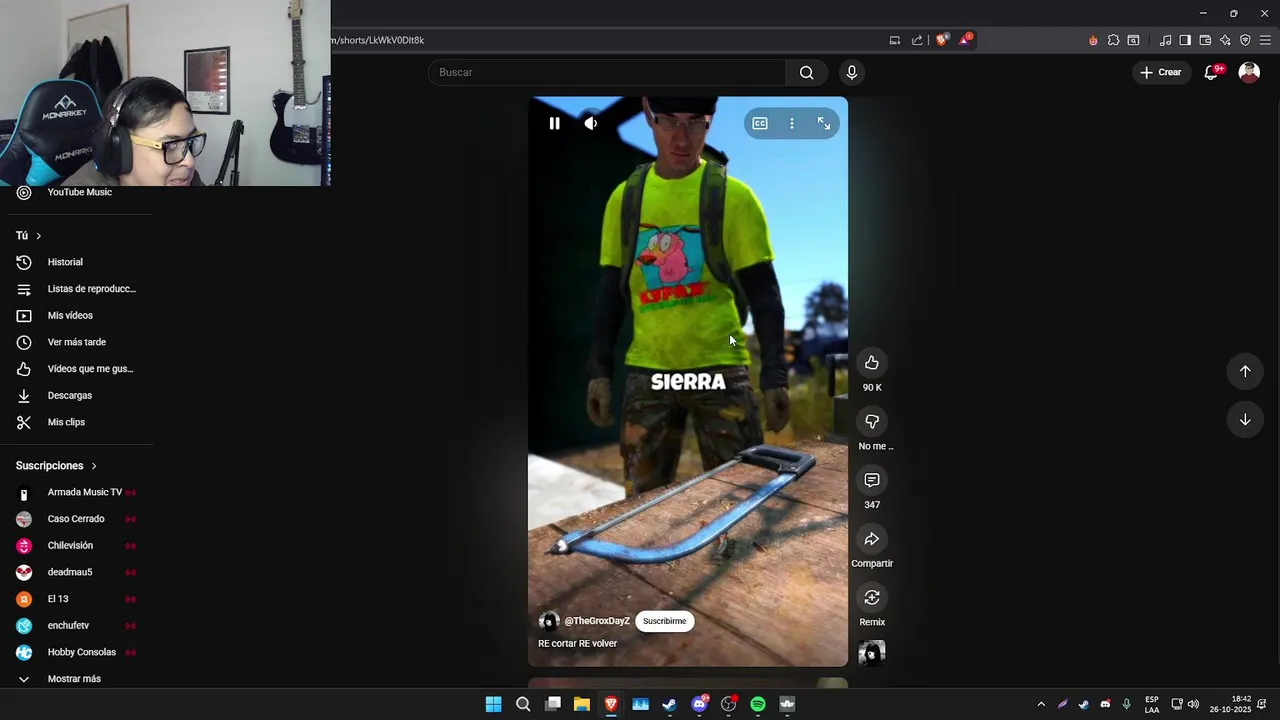Open the comments on the Short
The width and height of the screenshot is (1280, 720).
[x=872, y=481]
